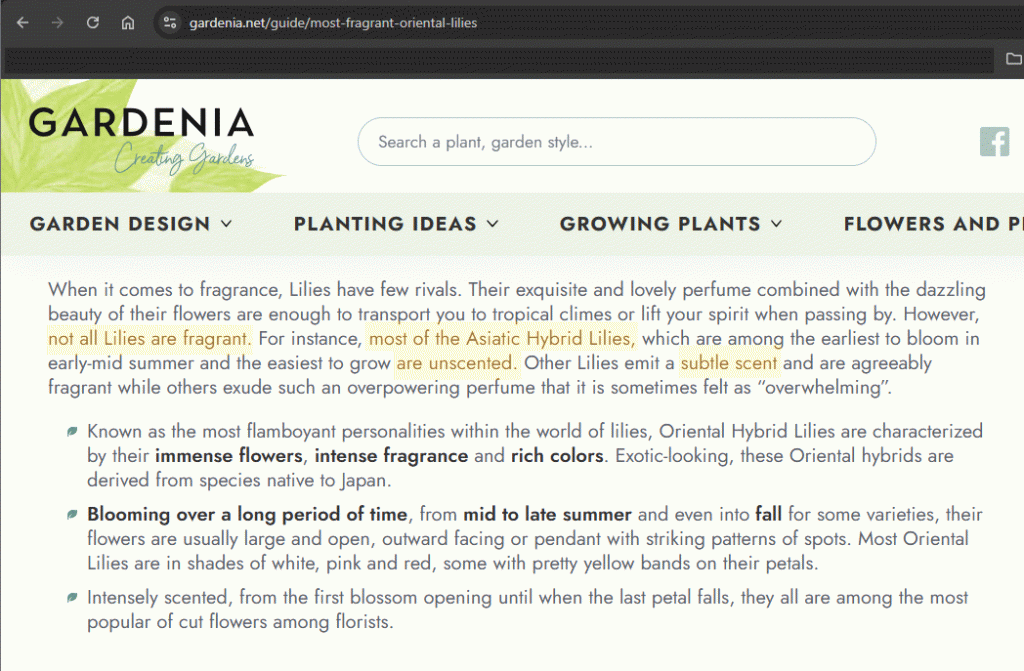This screenshot has height=671, width=1024.
Task: Click the leaf bullet beside 'Known as the most flamboyant'
Action: point(72,432)
